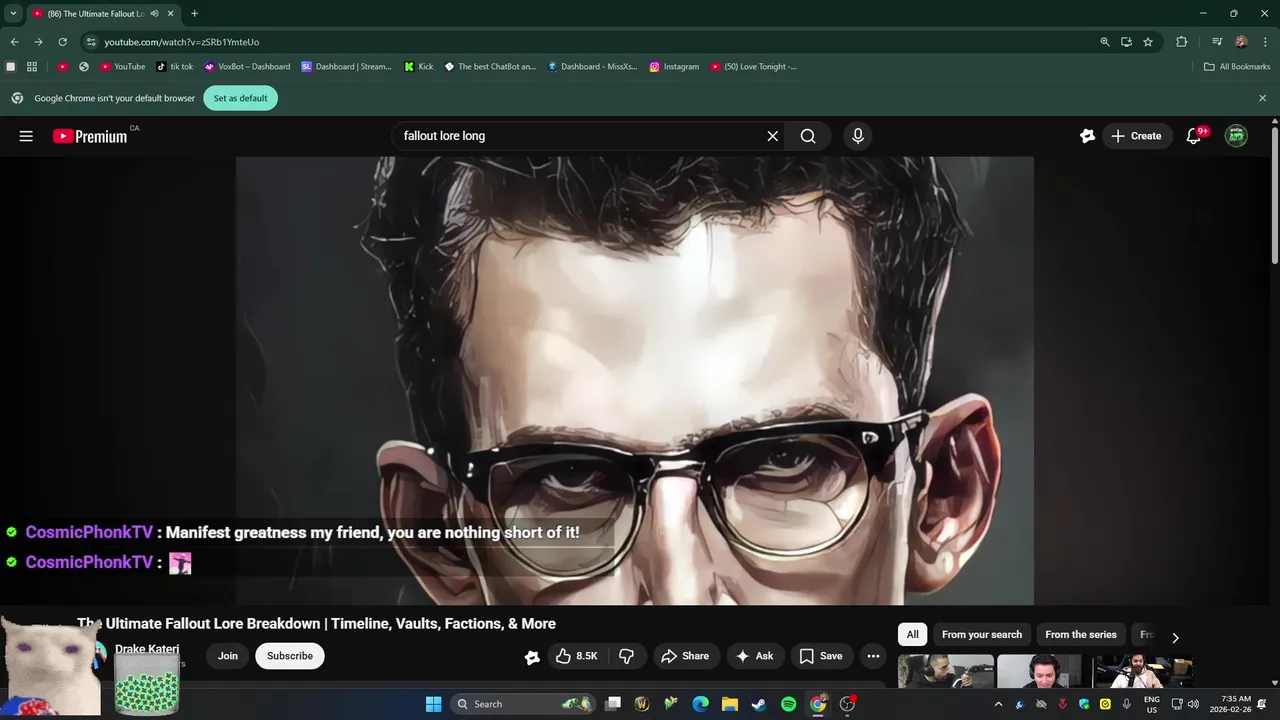Viewport: 1280px width, 720px height.
Task: Open the Kick bookmark
Action: click(419, 67)
